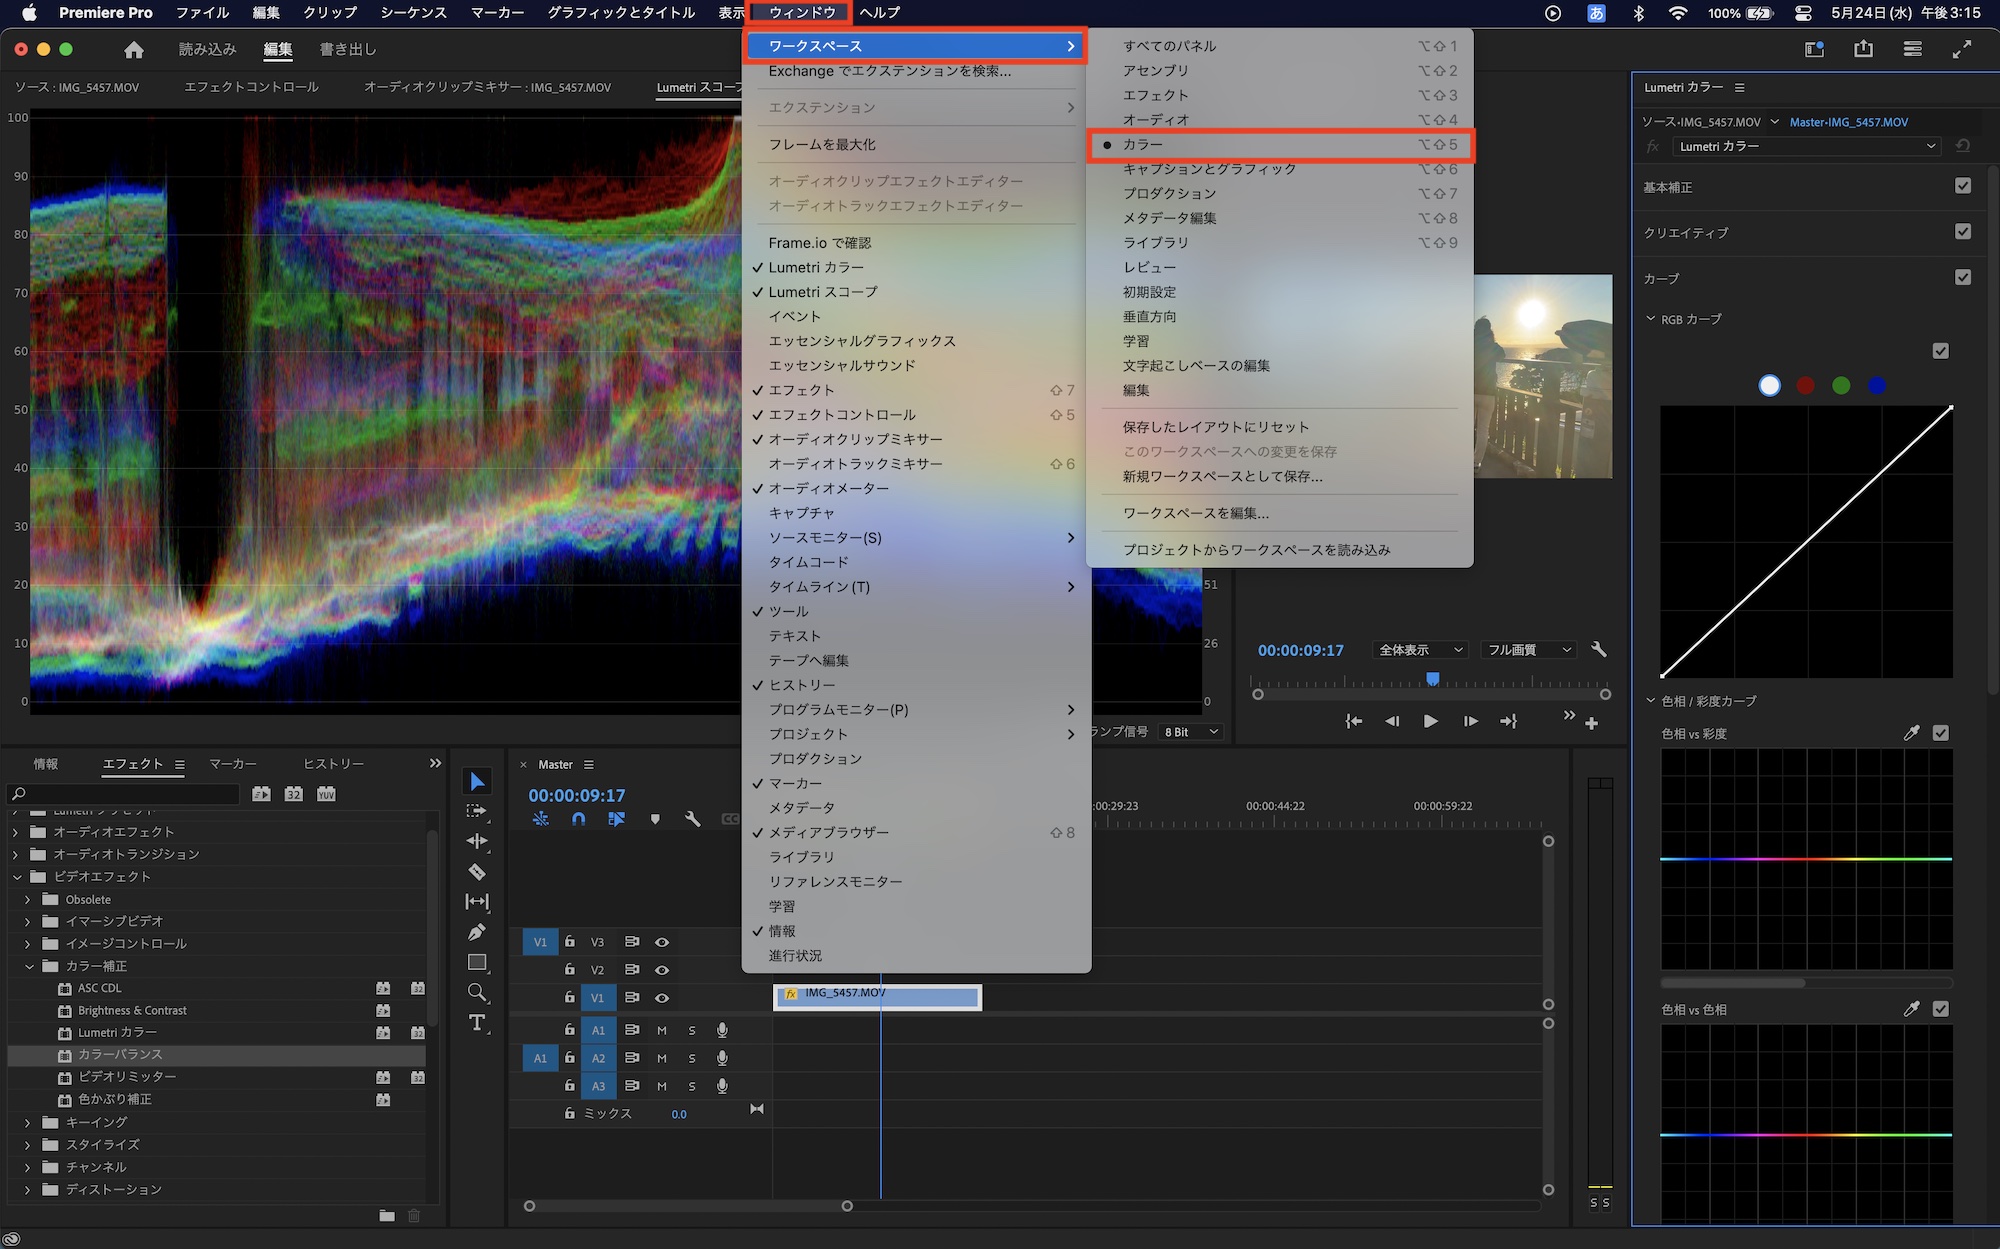Viewport: 2000px width, 1249px height.
Task: Toggle the クリエイティブ section checkbox
Action: click(1962, 232)
